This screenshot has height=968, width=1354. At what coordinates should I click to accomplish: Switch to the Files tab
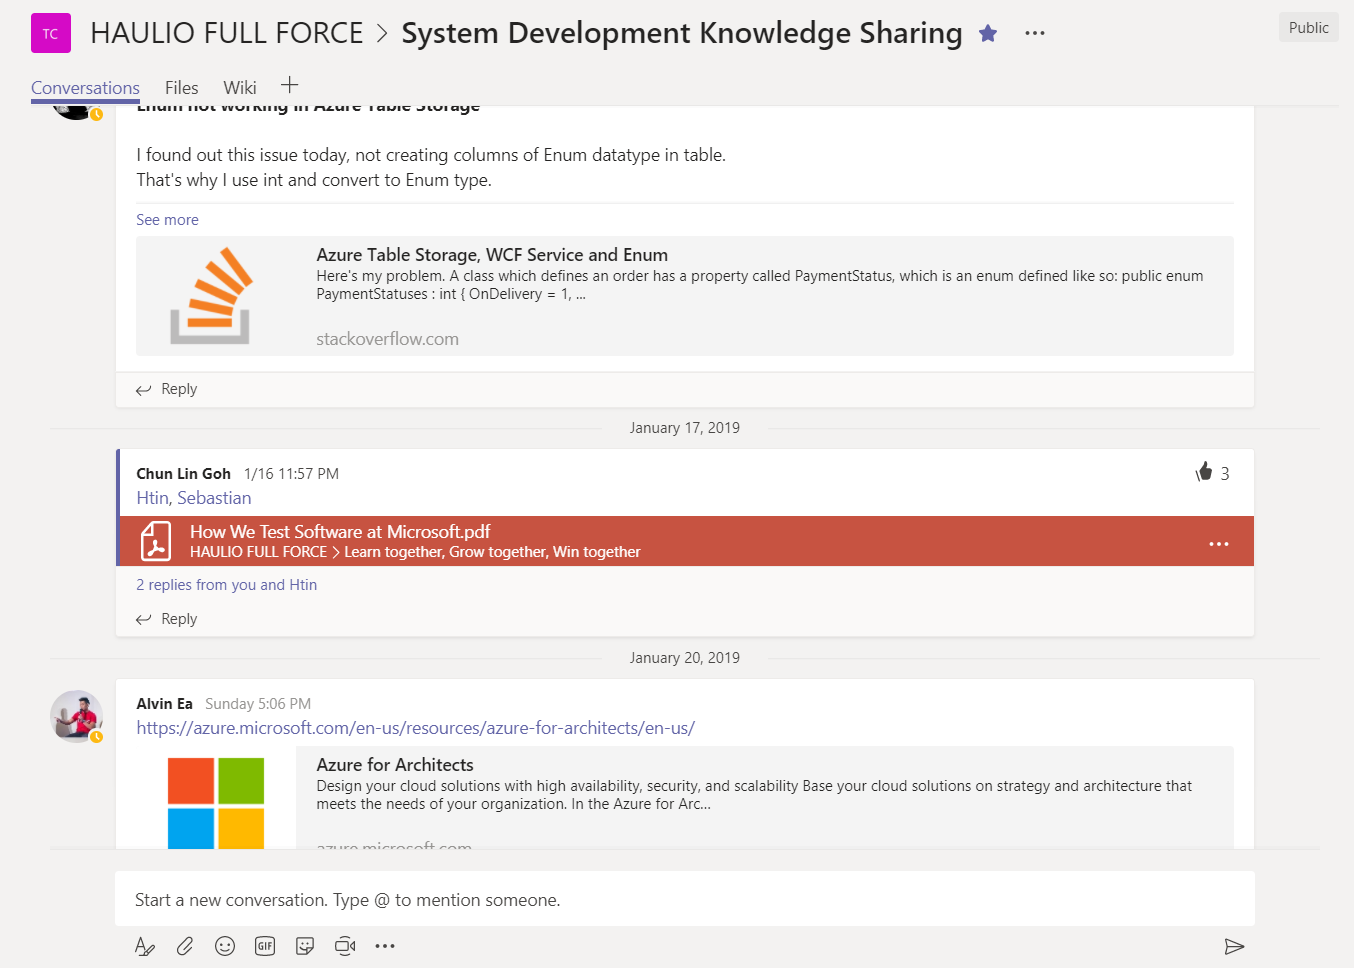click(181, 88)
